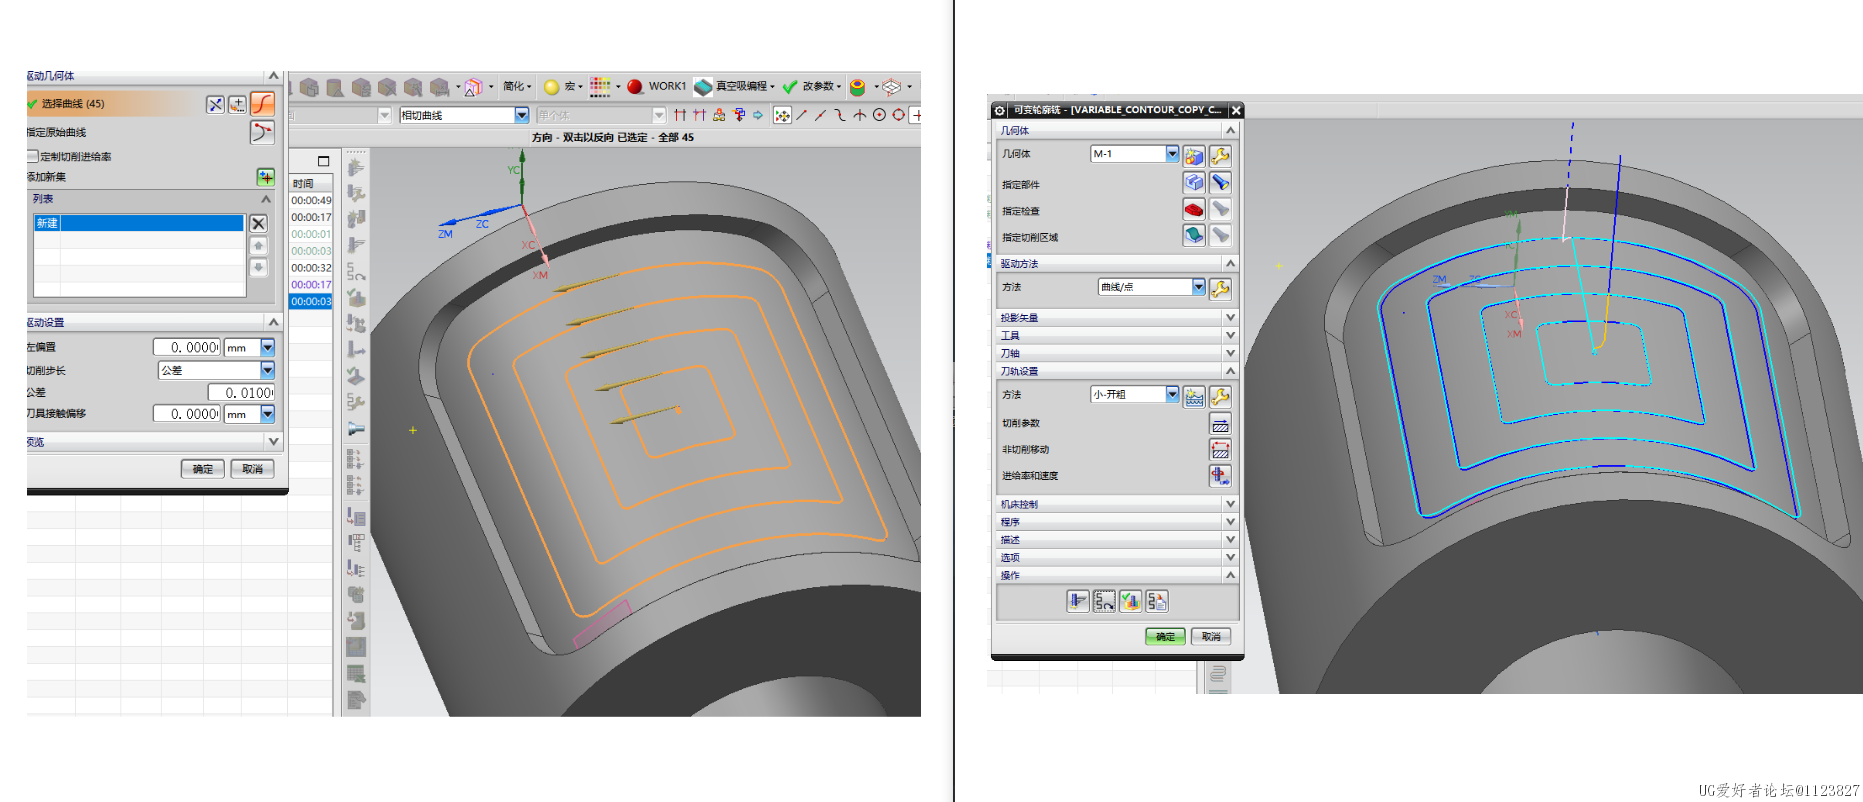Click the 公差 0.0100 input field
The image size is (1863, 802).
coord(241,392)
